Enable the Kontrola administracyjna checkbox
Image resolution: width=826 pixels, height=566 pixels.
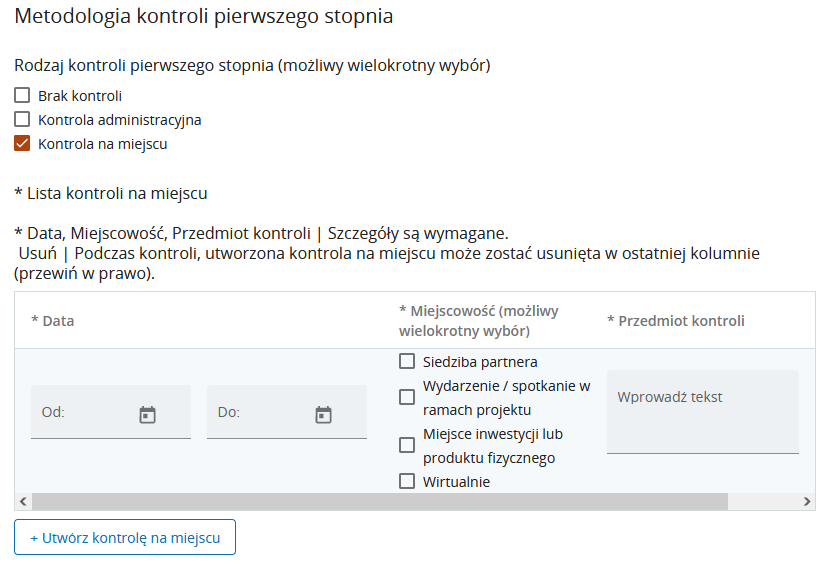(22, 120)
